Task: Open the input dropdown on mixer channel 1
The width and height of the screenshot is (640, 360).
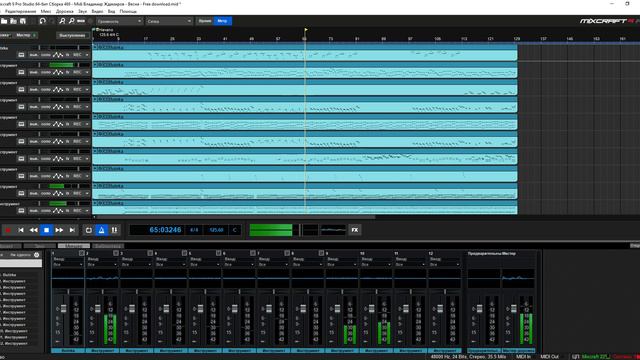Action: click(x=68, y=264)
